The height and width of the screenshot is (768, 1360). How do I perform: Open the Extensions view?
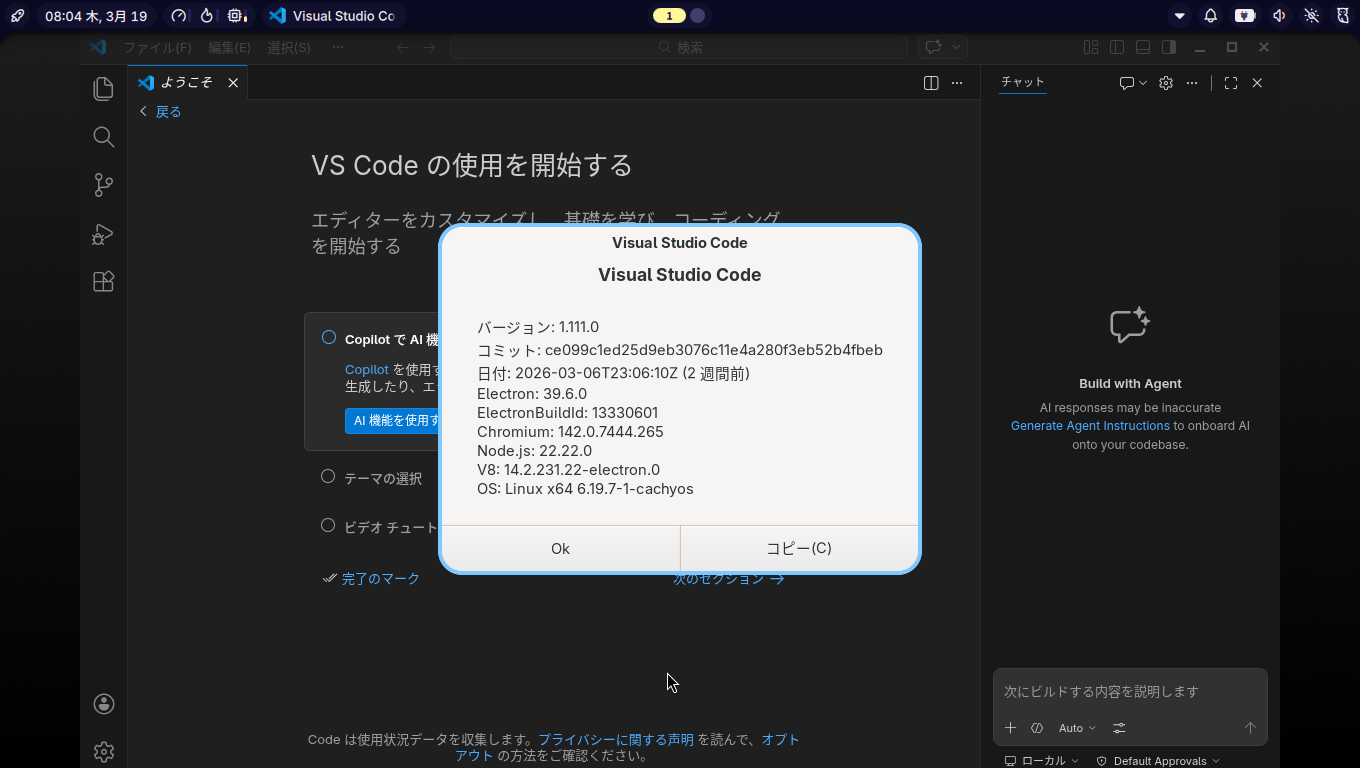(103, 282)
